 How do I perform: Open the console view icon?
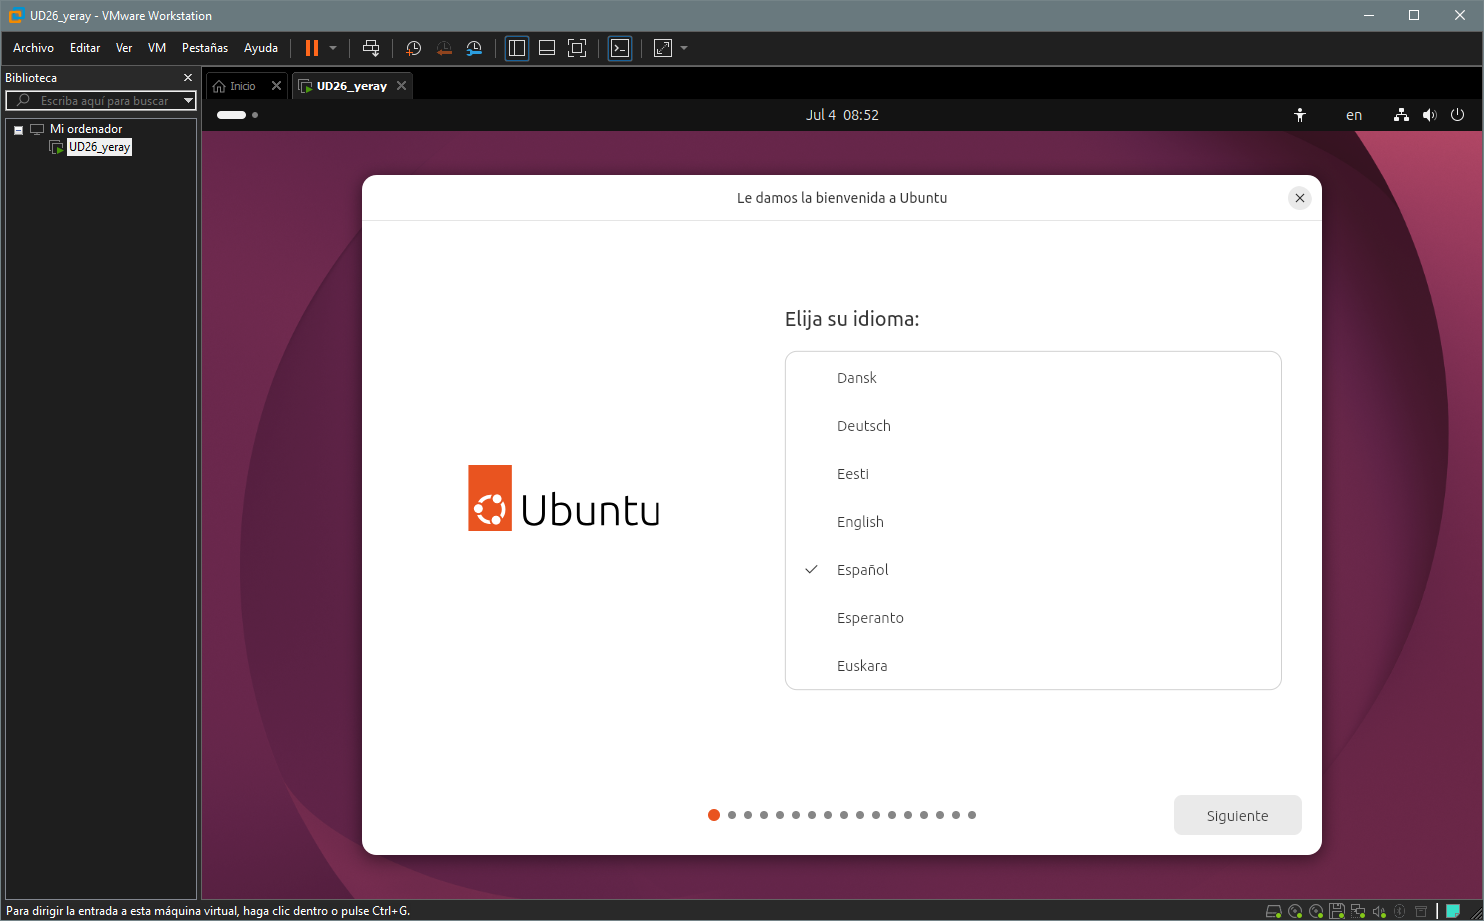click(620, 48)
